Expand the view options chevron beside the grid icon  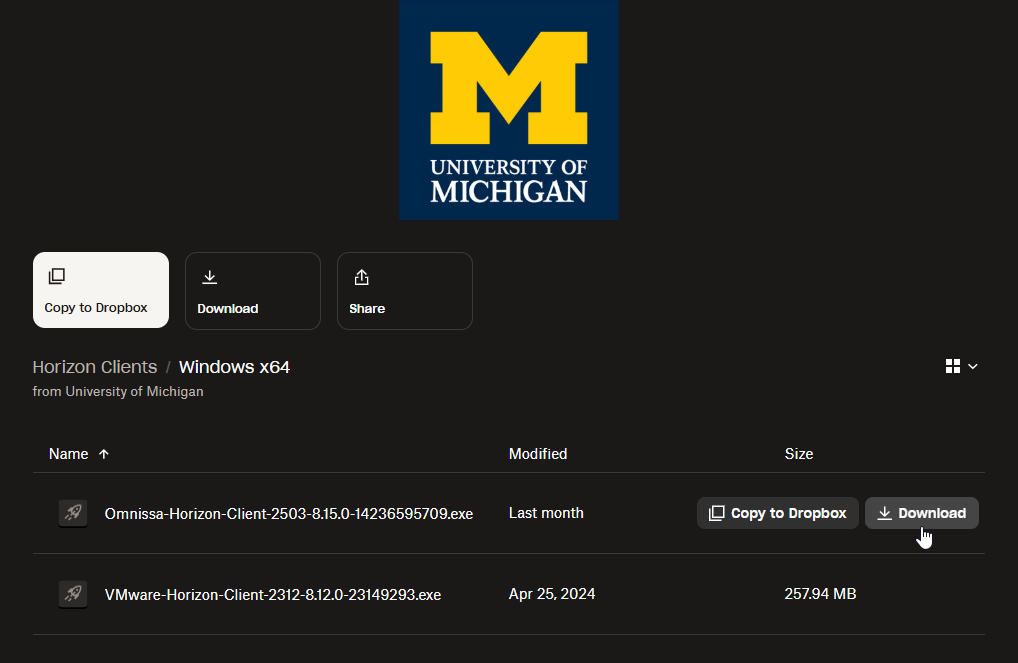(973, 367)
